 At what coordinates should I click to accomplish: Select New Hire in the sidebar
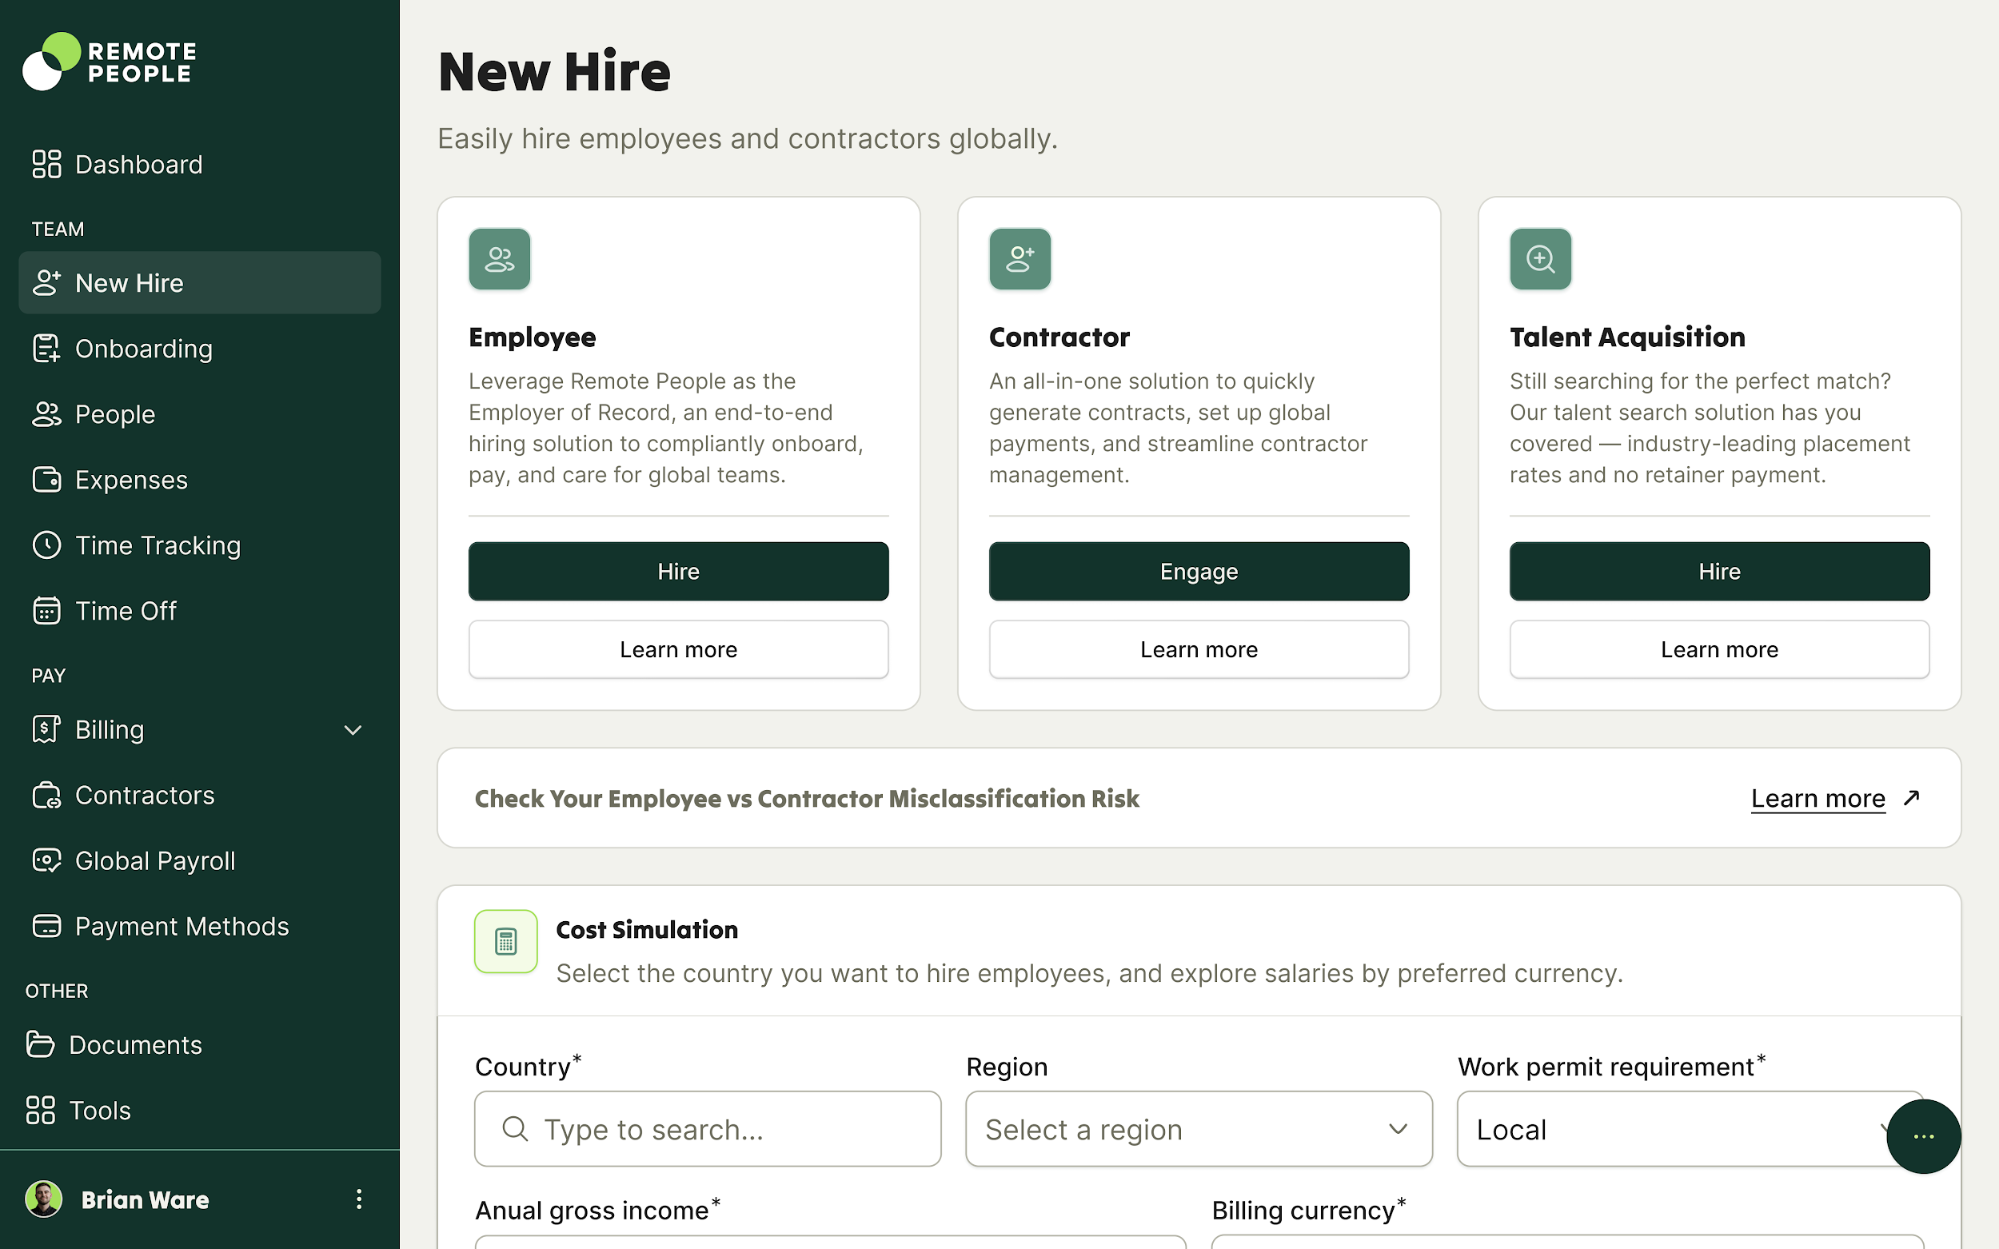(128, 282)
